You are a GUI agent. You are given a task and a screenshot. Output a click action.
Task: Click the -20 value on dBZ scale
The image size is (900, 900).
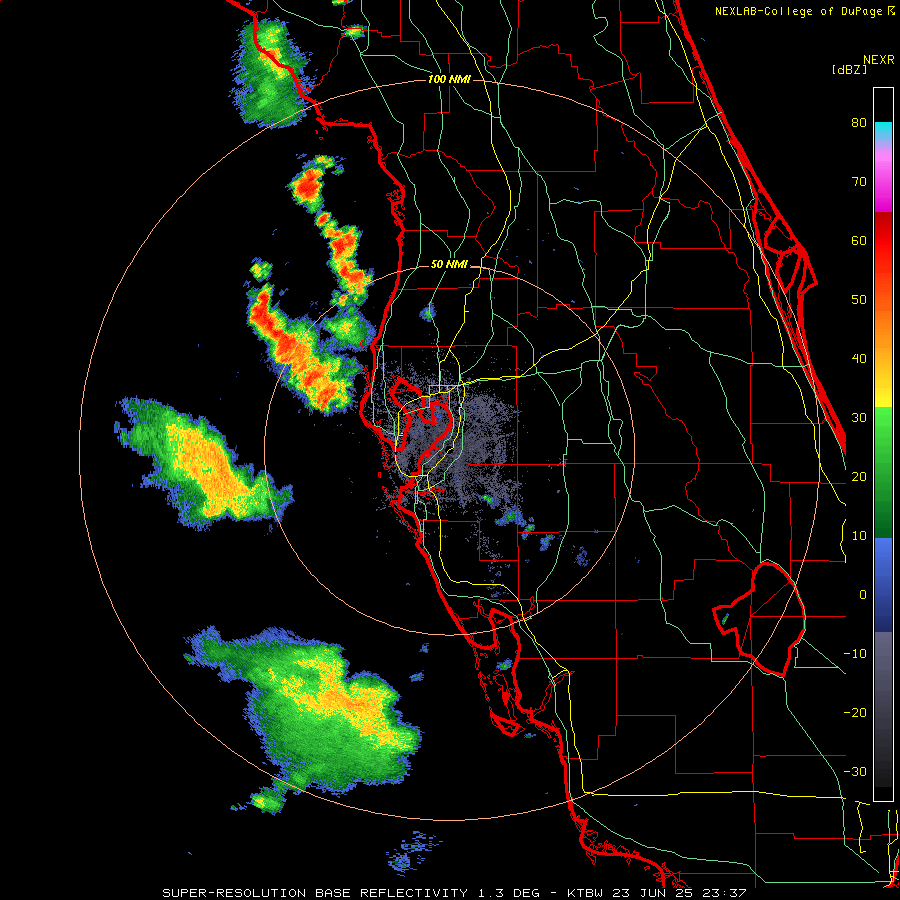coord(855,712)
